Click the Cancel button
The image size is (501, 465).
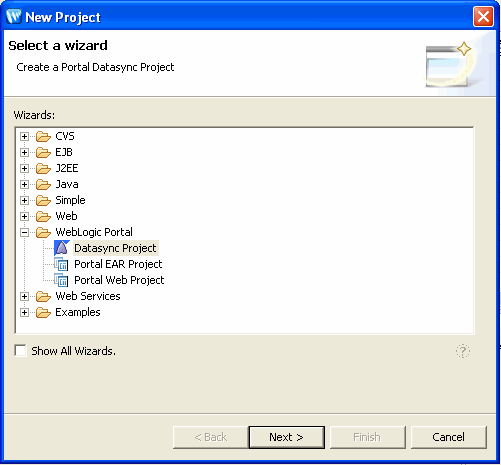pyautogui.click(x=449, y=437)
